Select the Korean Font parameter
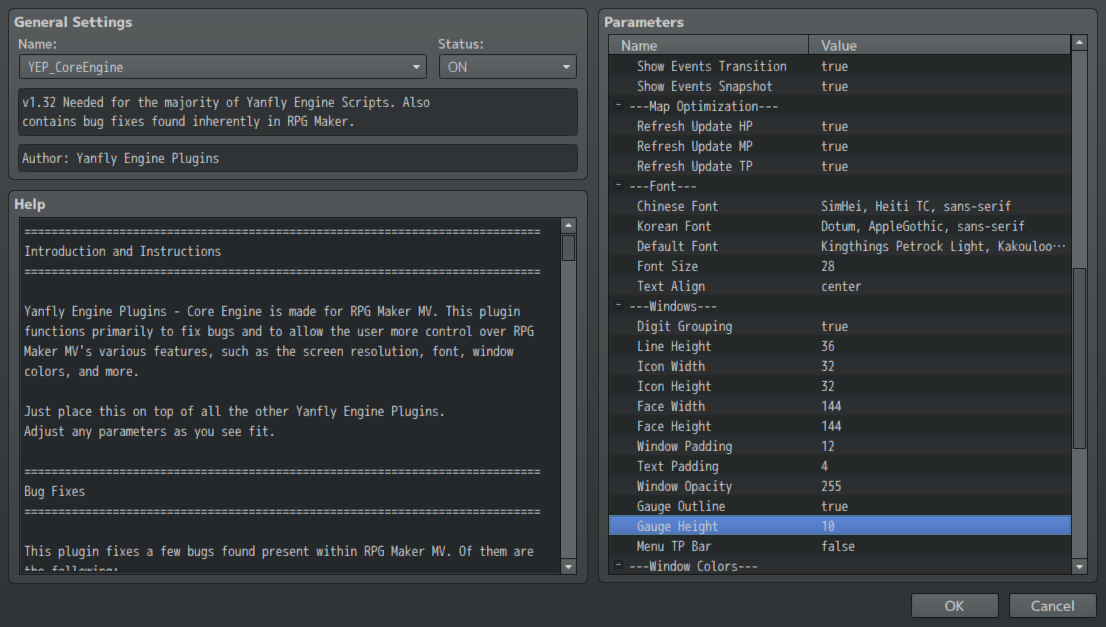The height and width of the screenshot is (627, 1106). tap(839, 226)
